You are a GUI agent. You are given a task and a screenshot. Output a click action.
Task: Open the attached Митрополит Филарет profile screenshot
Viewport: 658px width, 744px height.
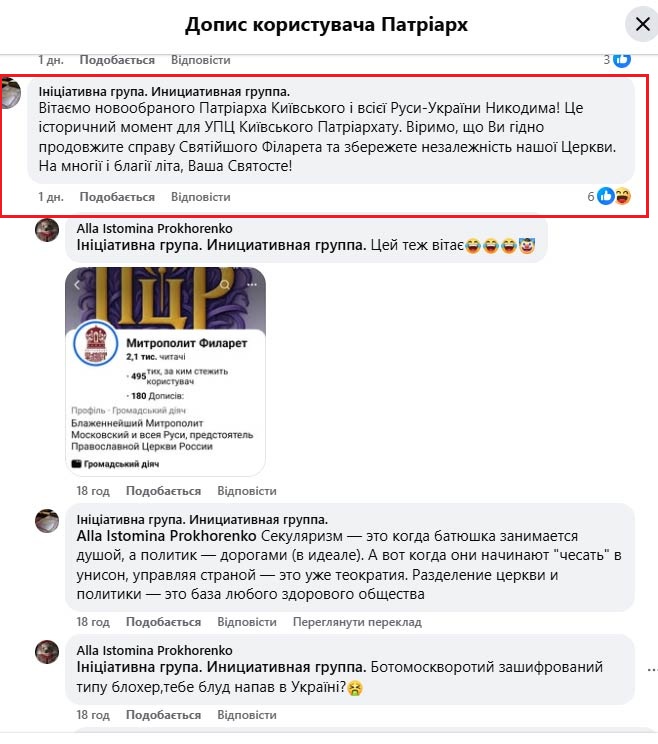pyautogui.click(x=165, y=372)
